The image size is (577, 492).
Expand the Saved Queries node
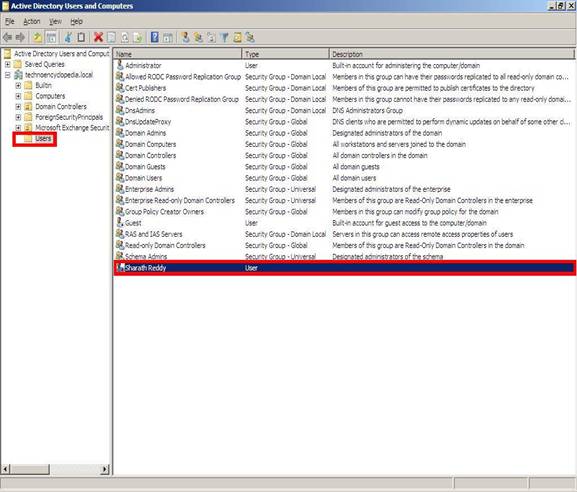pyautogui.click(x=7, y=64)
